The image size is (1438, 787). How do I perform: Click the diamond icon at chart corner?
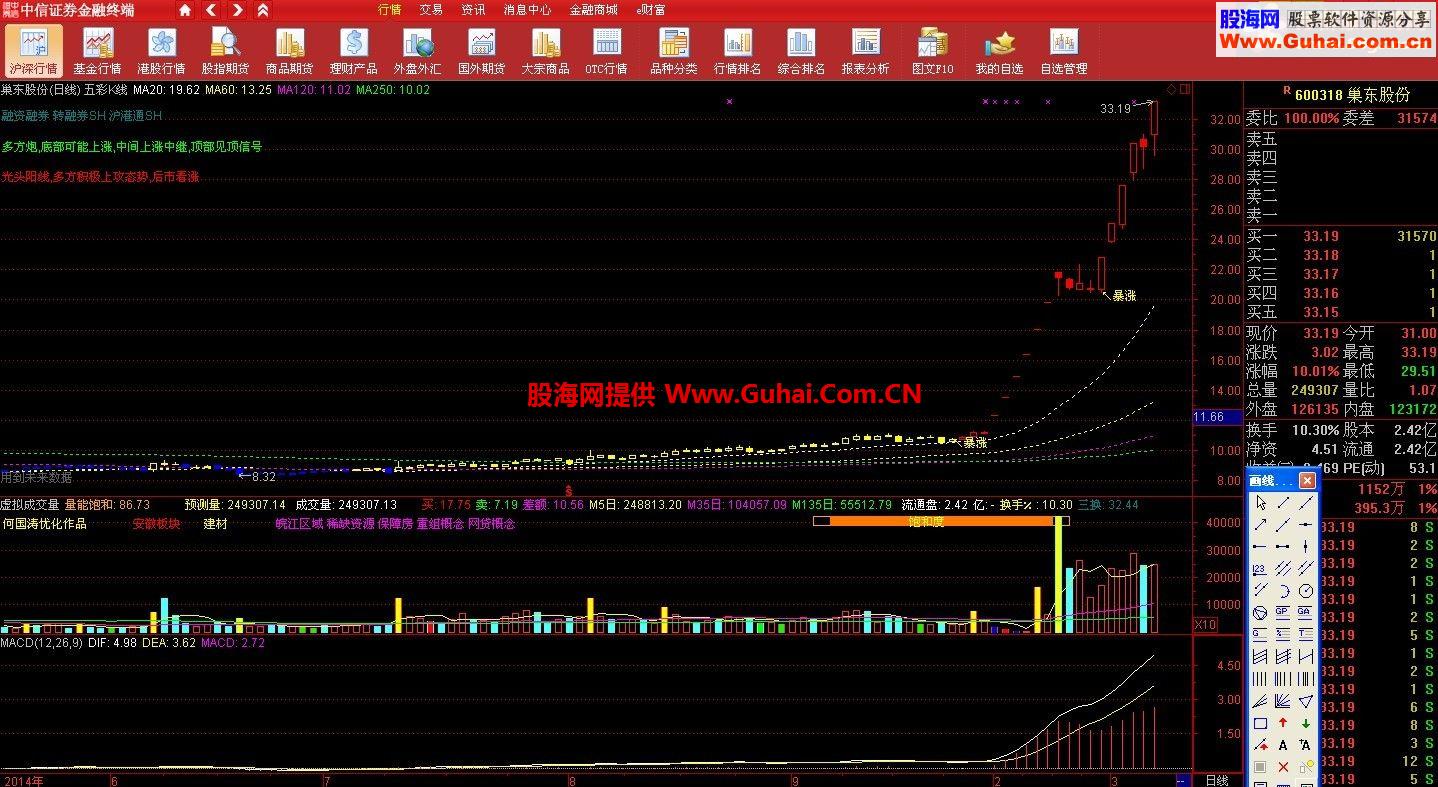click(1171, 90)
